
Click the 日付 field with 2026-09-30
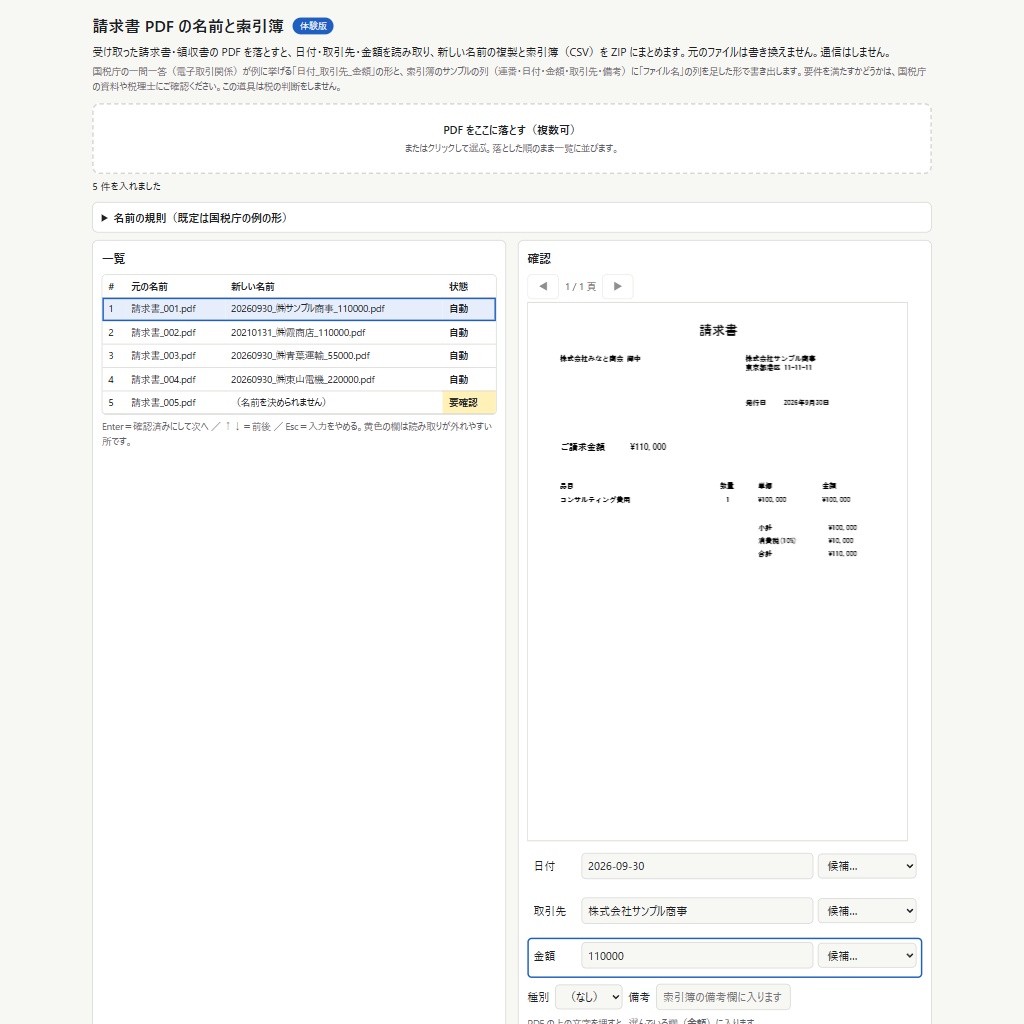697,866
